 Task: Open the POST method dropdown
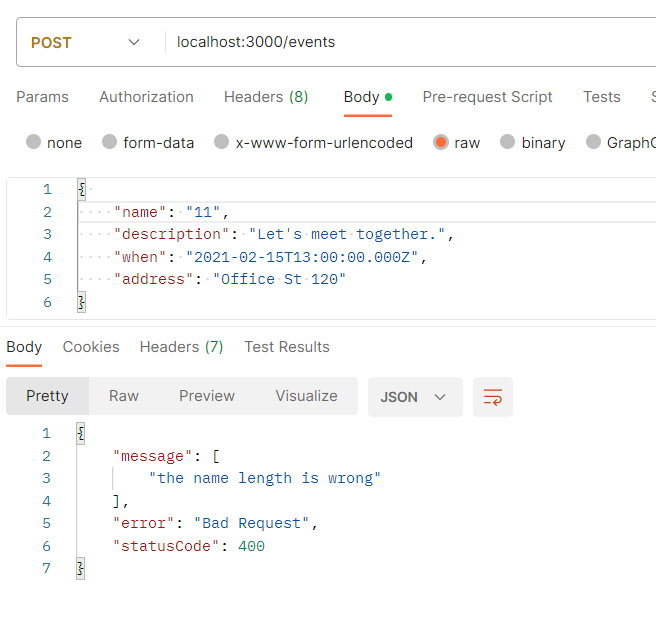coord(86,42)
